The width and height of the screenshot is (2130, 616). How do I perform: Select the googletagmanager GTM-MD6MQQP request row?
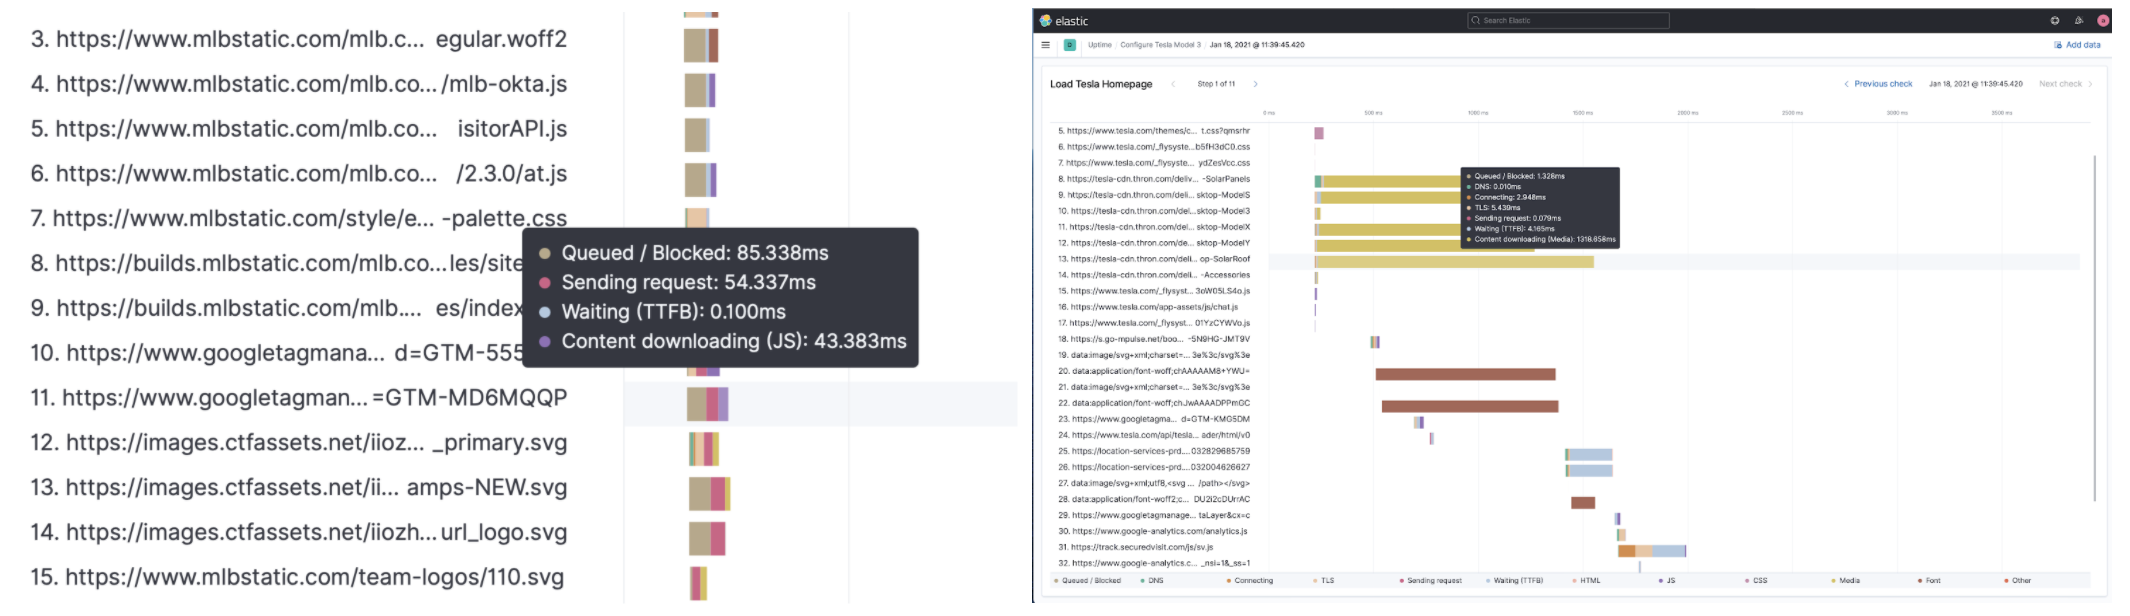(300, 398)
